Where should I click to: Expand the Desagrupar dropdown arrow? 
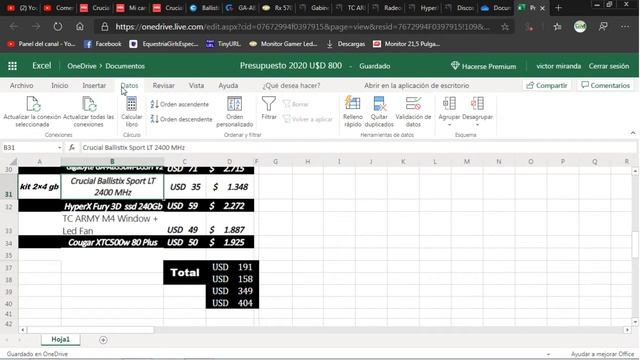477,125
